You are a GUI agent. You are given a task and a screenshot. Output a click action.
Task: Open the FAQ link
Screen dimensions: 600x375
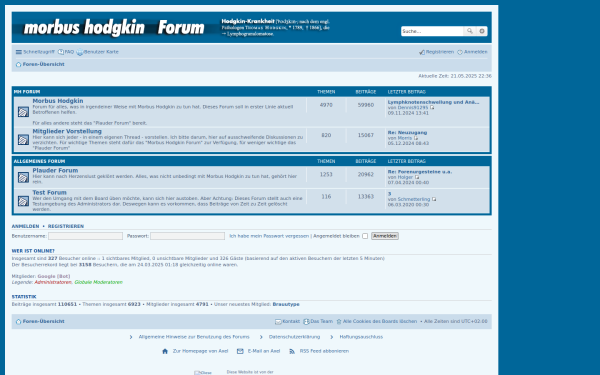[66, 52]
